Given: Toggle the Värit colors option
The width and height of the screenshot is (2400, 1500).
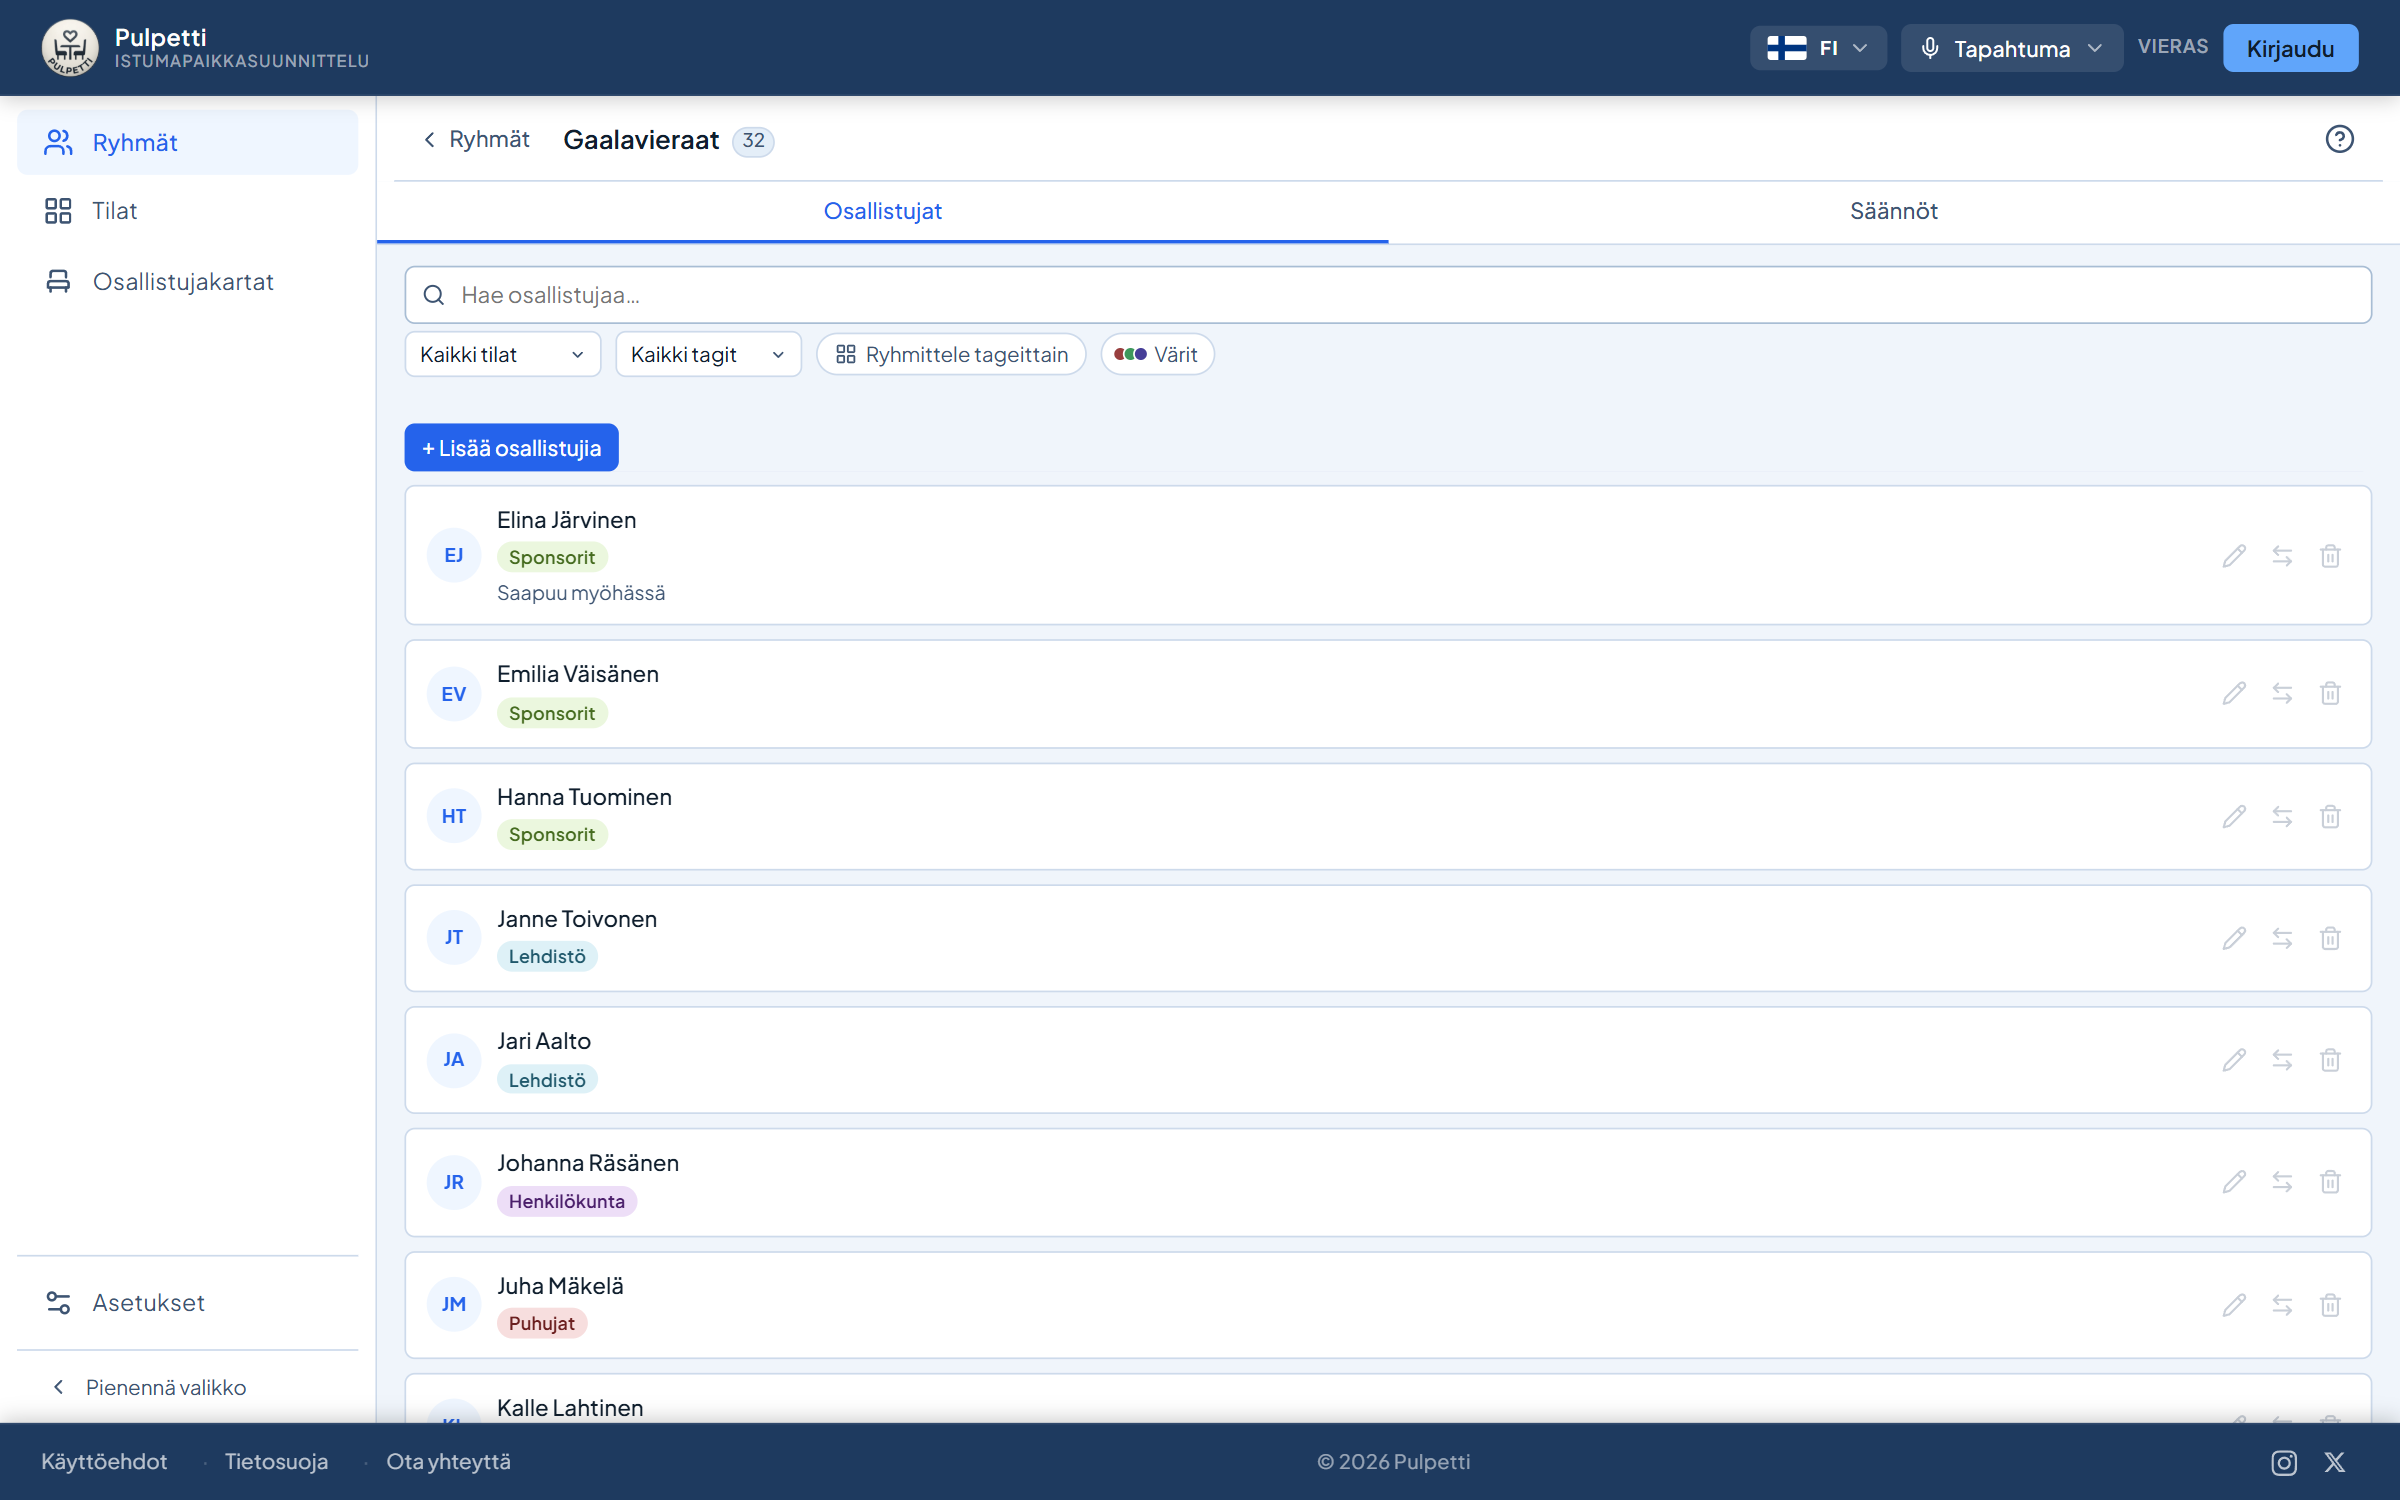Looking at the screenshot, I should pos(1157,354).
